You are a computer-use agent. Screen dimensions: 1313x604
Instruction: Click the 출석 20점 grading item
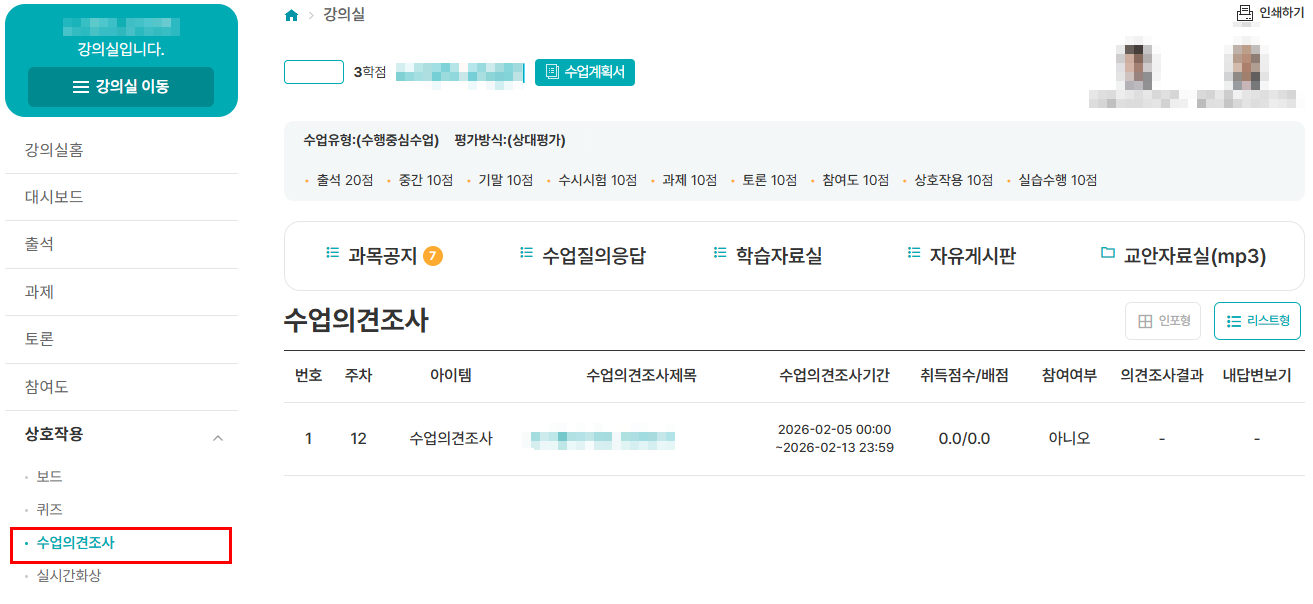344,180
